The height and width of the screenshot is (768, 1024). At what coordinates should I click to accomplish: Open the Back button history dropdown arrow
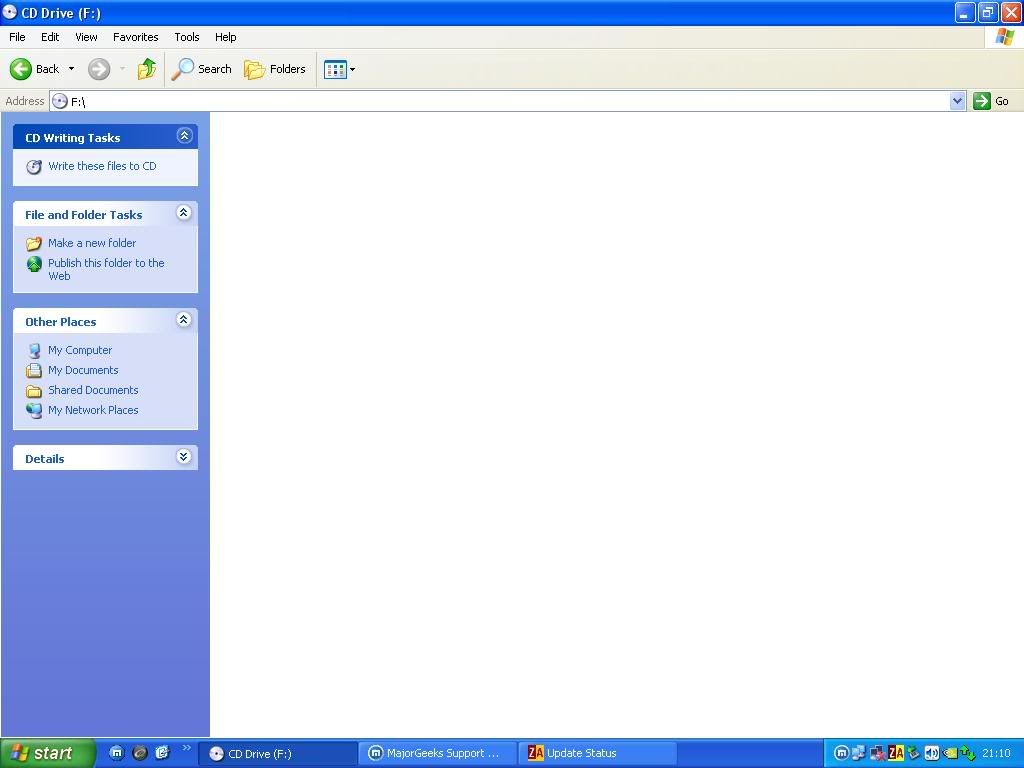coord(71,69)
